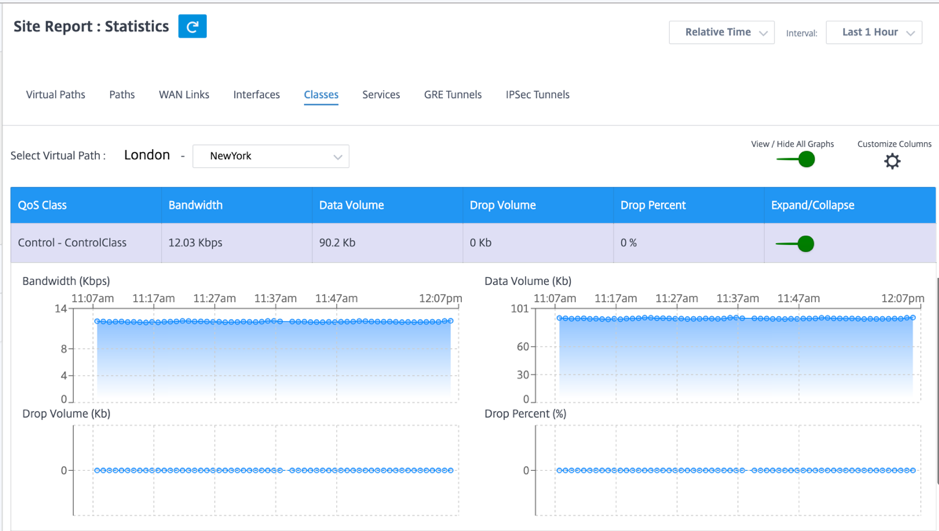Select the Classes tab
This screenshot has height=531, width=939.
click(x=321, y=95)
